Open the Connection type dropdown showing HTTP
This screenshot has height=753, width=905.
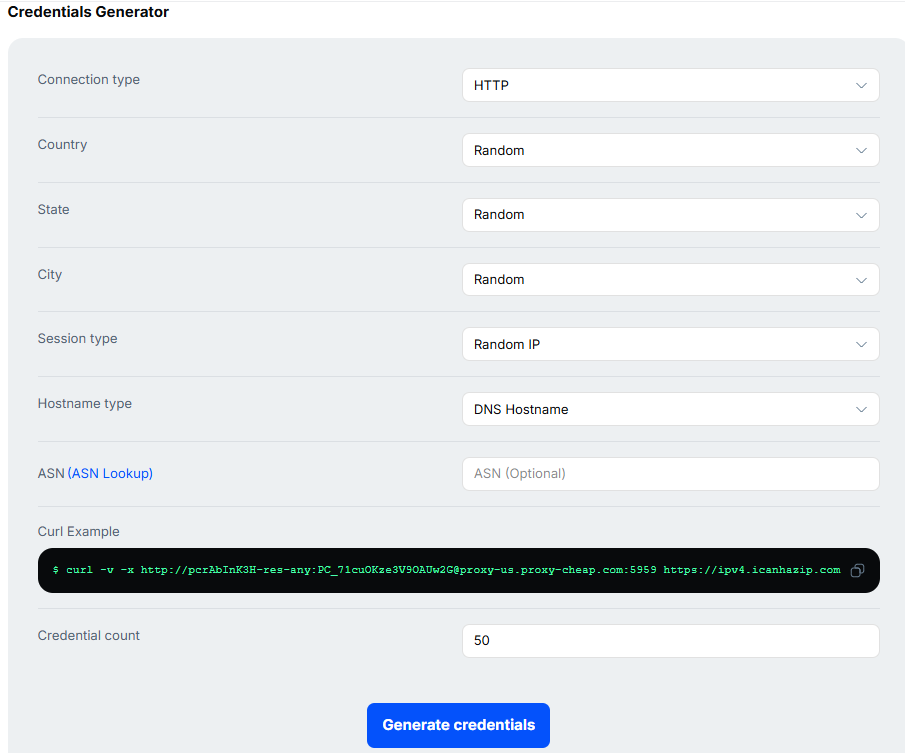coord(670,85)
